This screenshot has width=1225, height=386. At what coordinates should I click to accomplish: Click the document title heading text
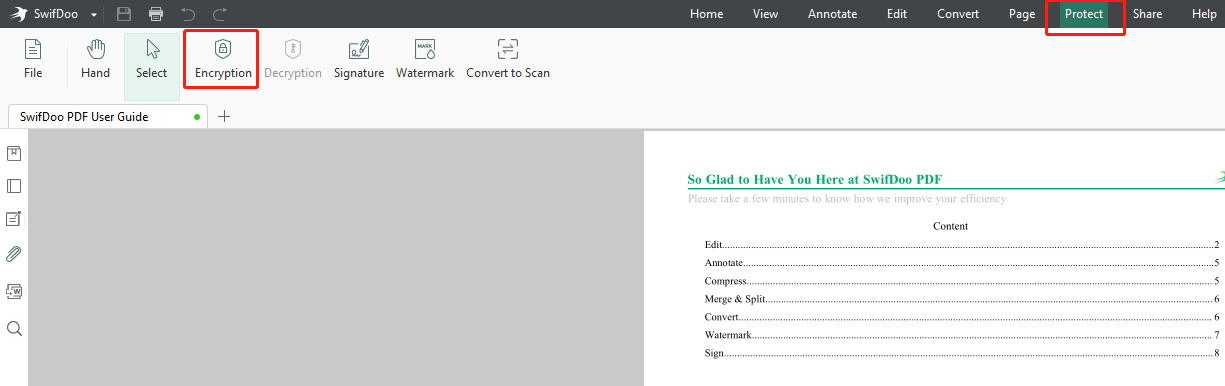(815, 179)
